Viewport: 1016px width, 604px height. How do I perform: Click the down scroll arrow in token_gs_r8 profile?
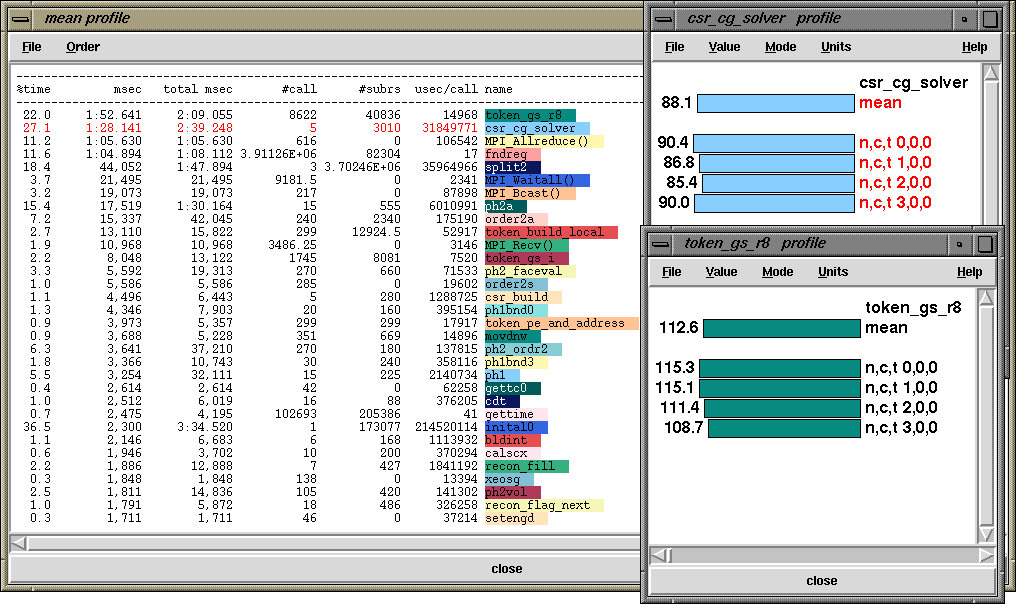pyautogui.click(x=986, y=534)
